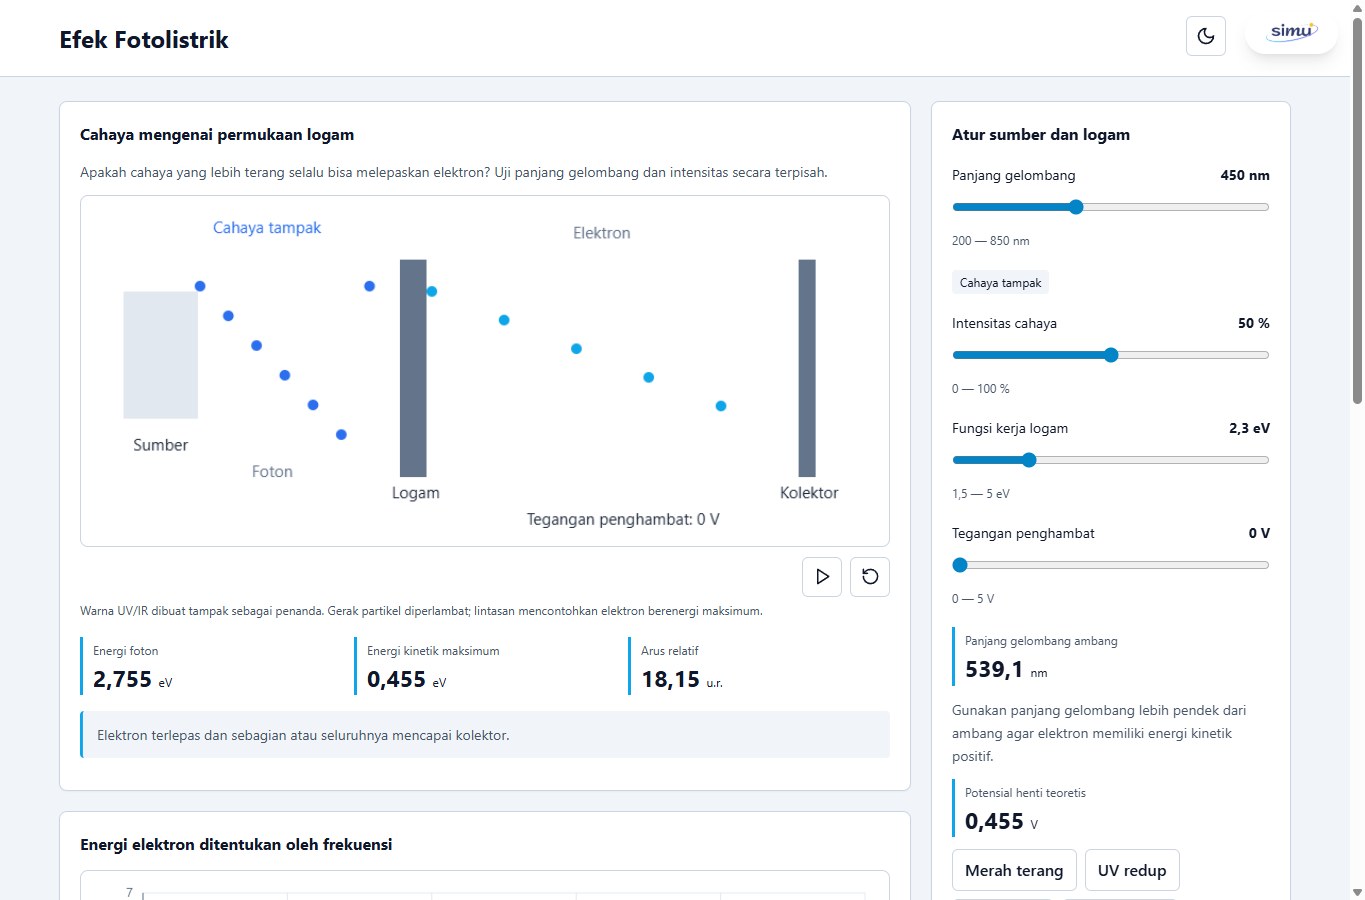Image resolution: width=1365 pixels, height=900 pixels.
Task: Click the Potensial henti teoretis value 0,455
Action: [994, 822]
